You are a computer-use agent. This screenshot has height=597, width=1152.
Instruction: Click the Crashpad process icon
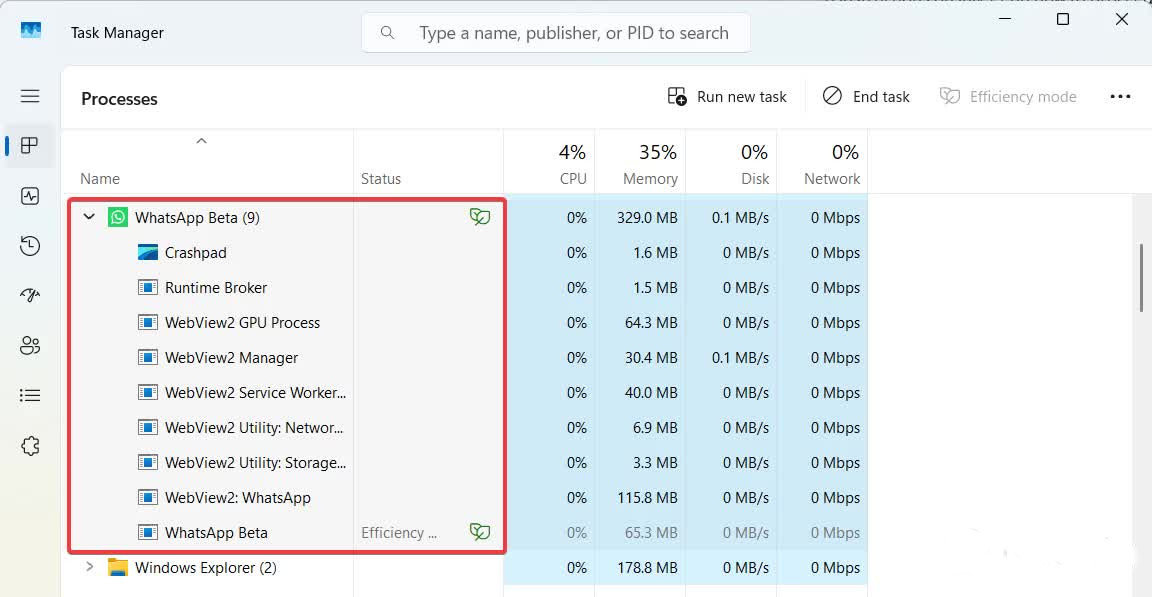click(x=148, y=253)
